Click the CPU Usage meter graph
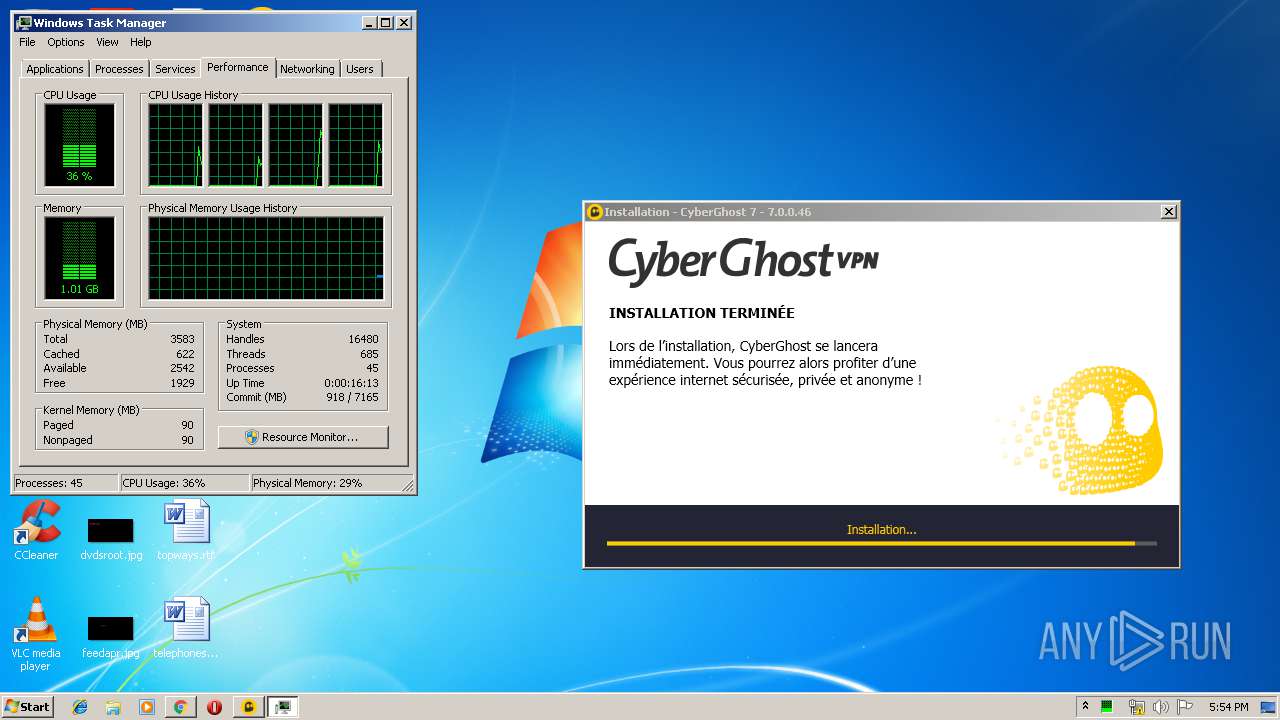Screen dimensions: 1280x720 click(79, 144)
